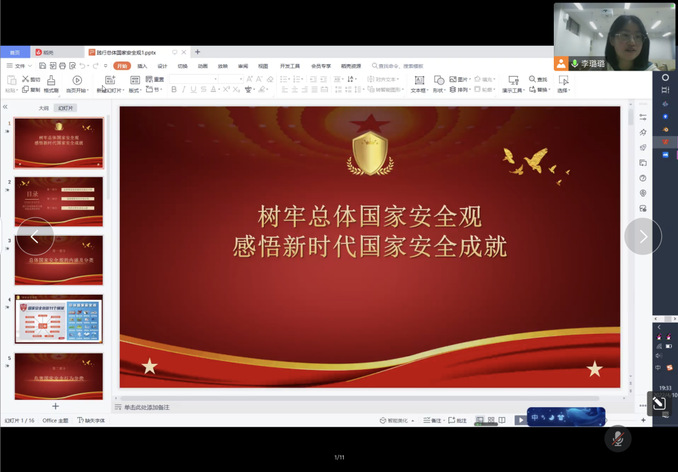Toggle Italic formatting
The width and height of the screenshot is (678, 472).
coord(184,90)
